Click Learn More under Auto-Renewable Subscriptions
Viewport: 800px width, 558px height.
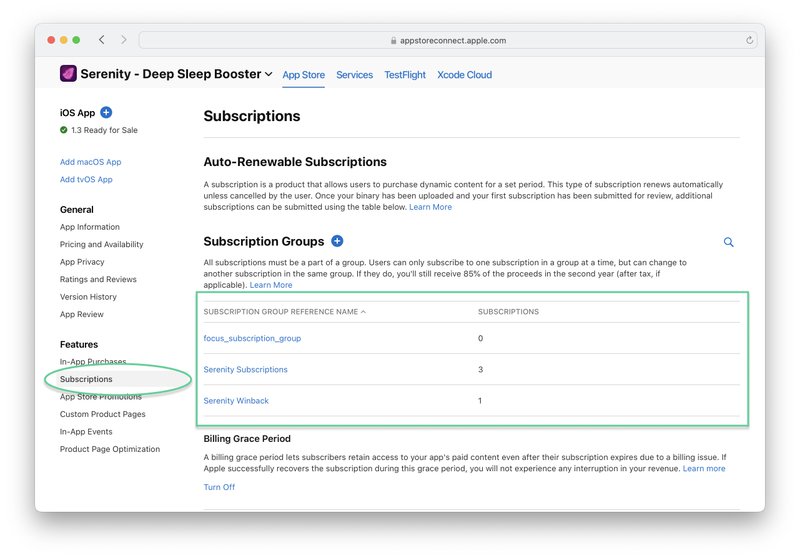coord(431,207)
